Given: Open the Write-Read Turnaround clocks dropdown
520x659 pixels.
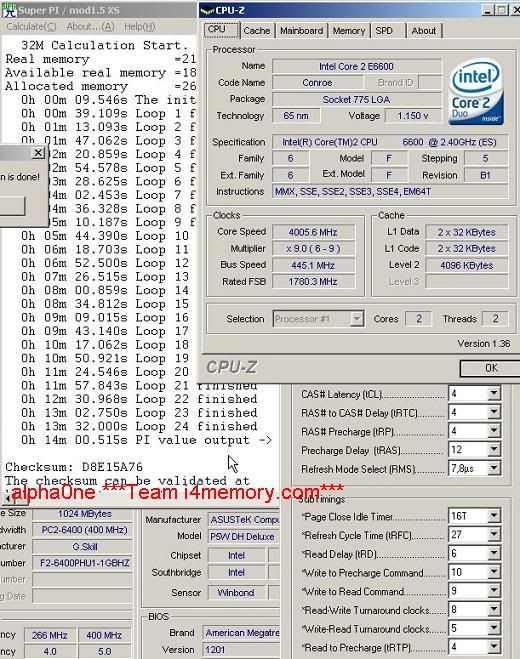Looking at the screenshot, I should [x=494, y=628].
